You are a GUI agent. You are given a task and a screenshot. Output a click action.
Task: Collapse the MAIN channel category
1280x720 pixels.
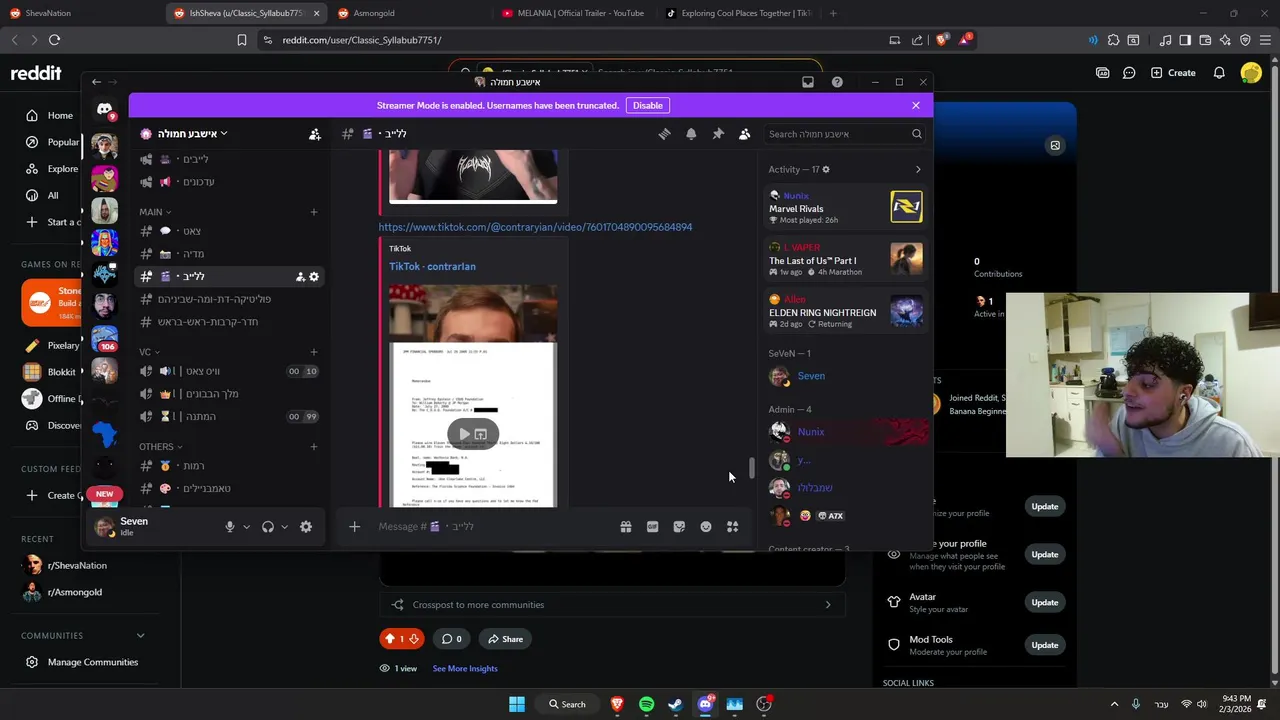(155, 212)
